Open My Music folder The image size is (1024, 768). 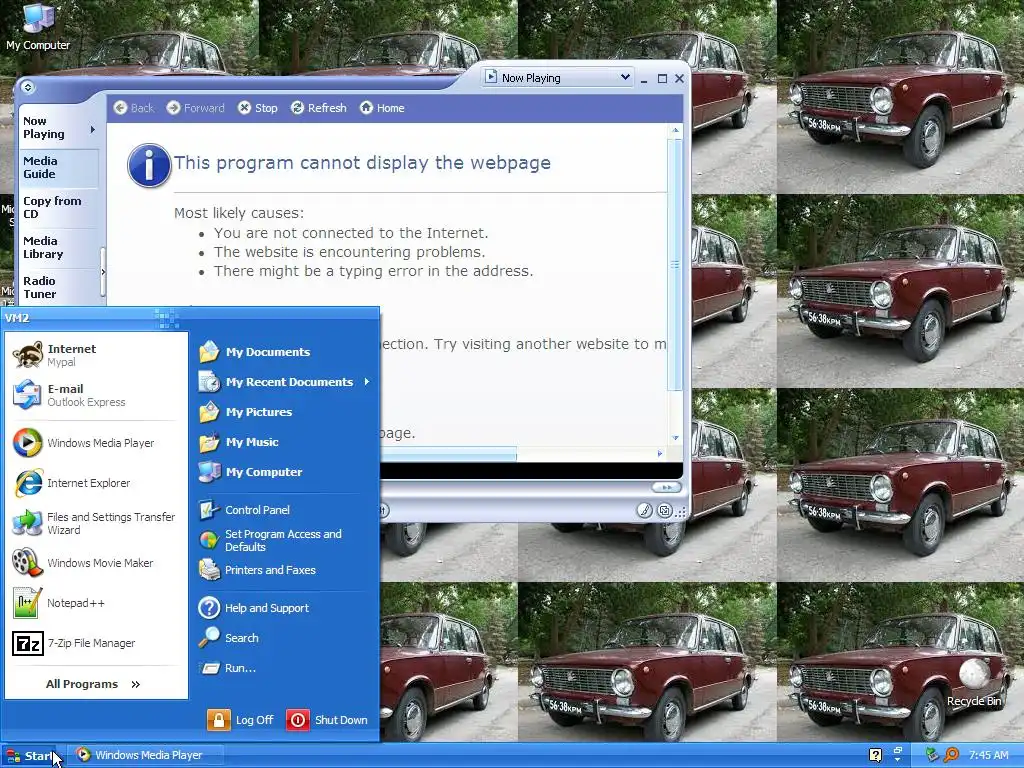[x=284, y=442]
